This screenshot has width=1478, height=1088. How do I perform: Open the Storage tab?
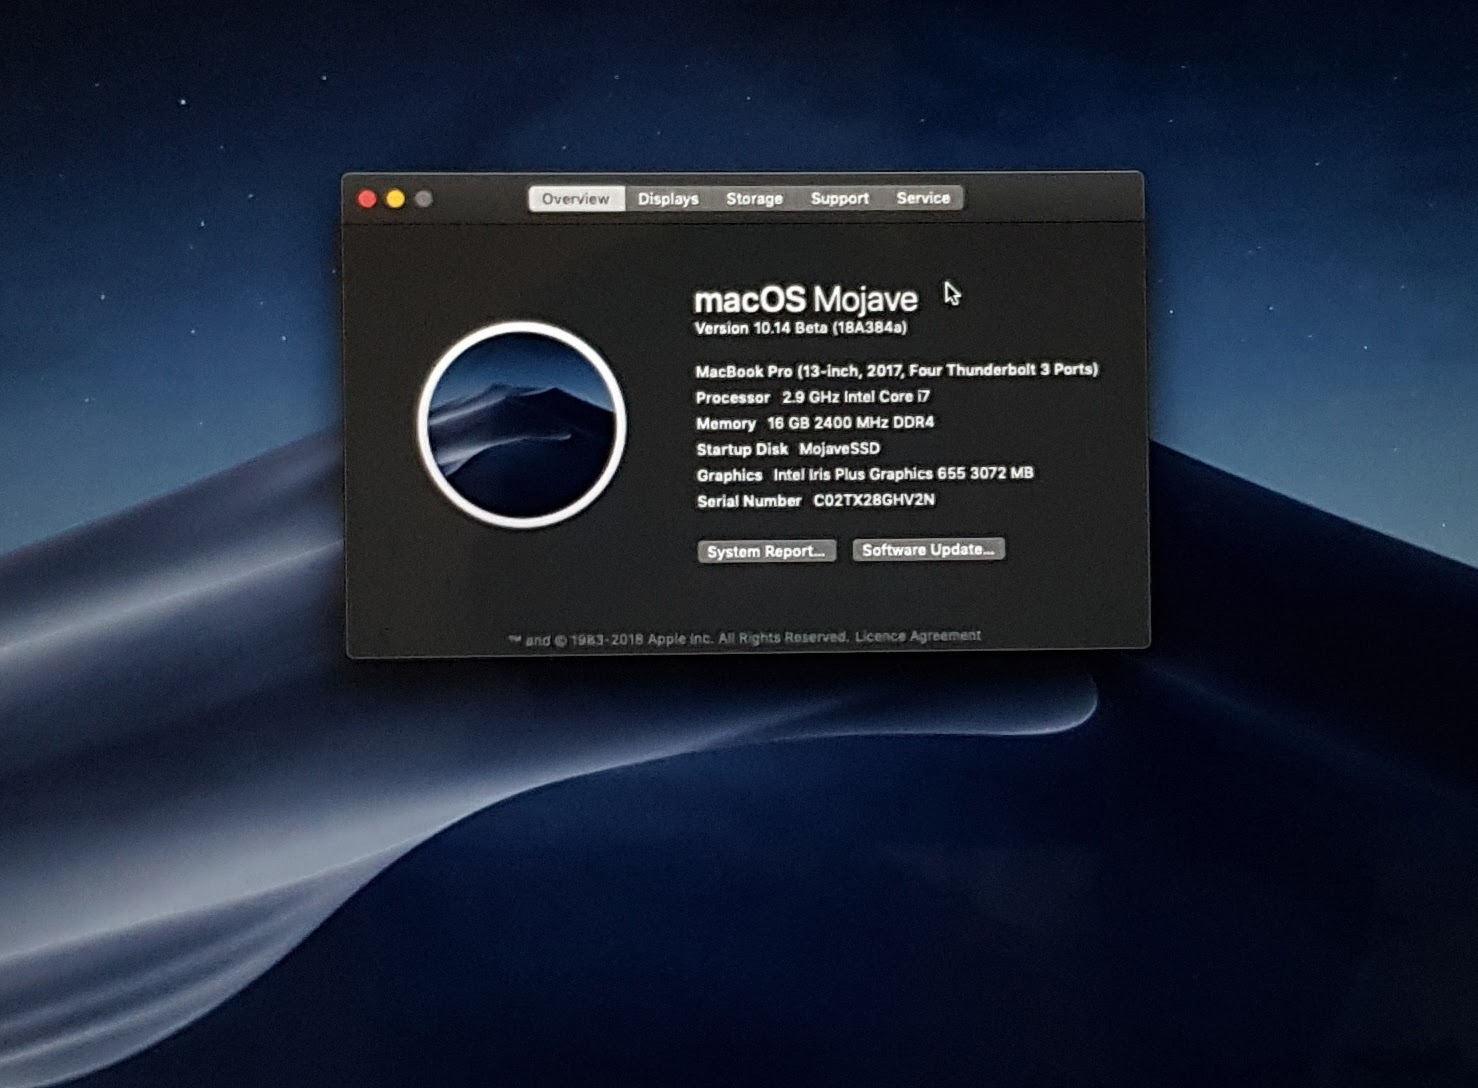754,199
